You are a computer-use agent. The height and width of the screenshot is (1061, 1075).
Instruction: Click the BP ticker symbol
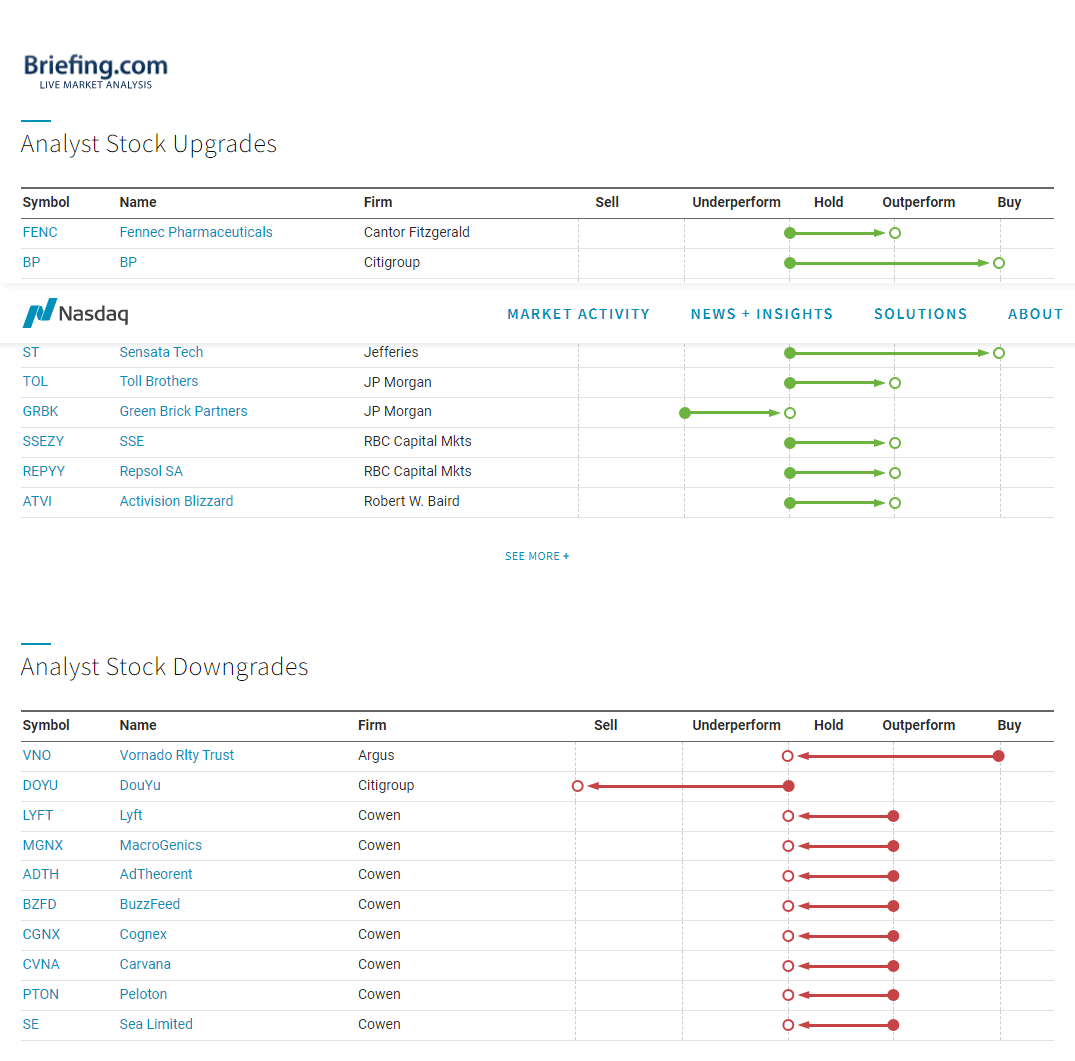[x=32, y=263]
